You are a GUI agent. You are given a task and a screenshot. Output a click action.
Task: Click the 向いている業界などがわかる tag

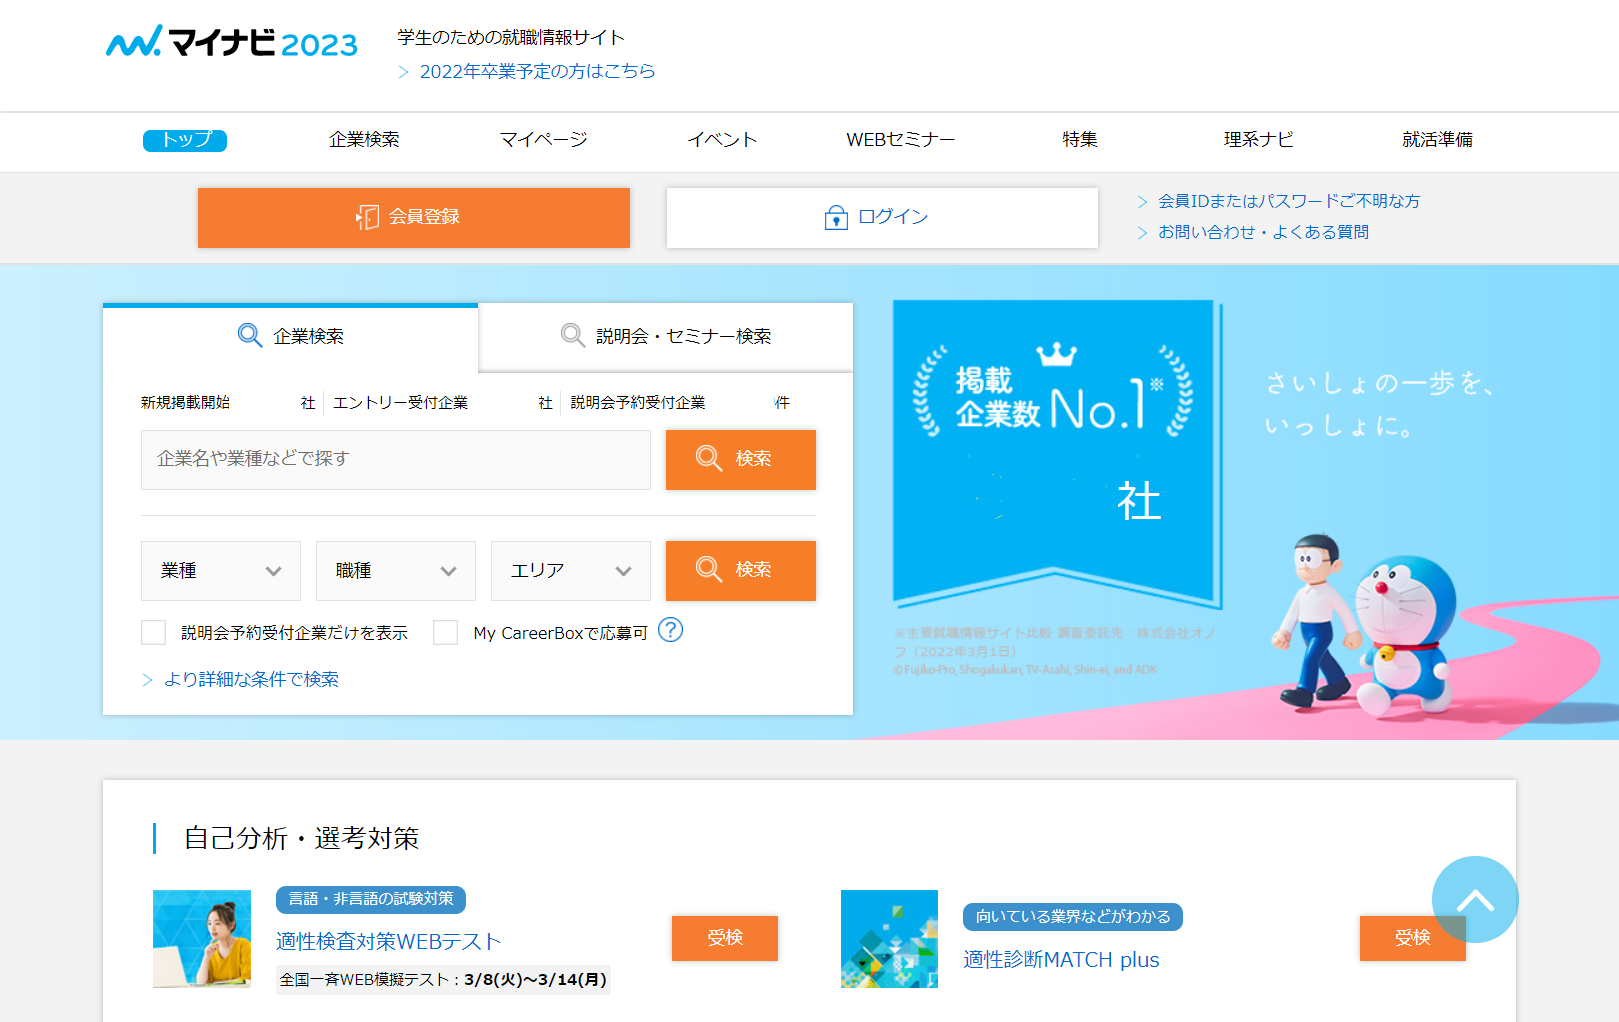(x=1073, y=917)
